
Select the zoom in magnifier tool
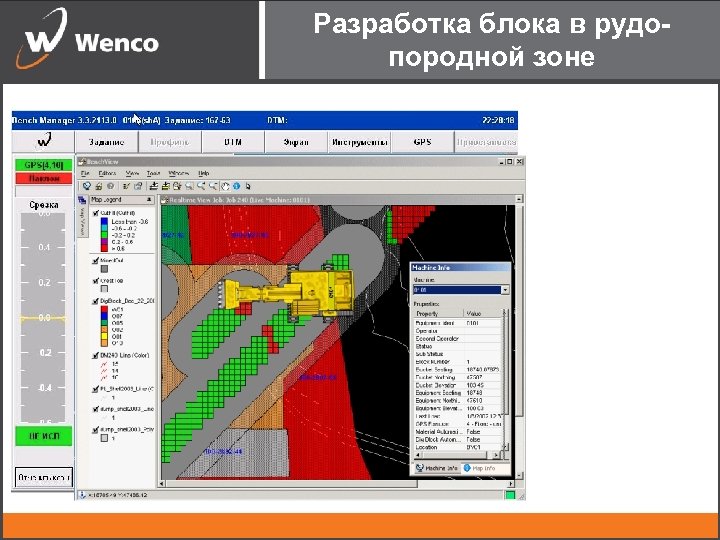(201, 186)
